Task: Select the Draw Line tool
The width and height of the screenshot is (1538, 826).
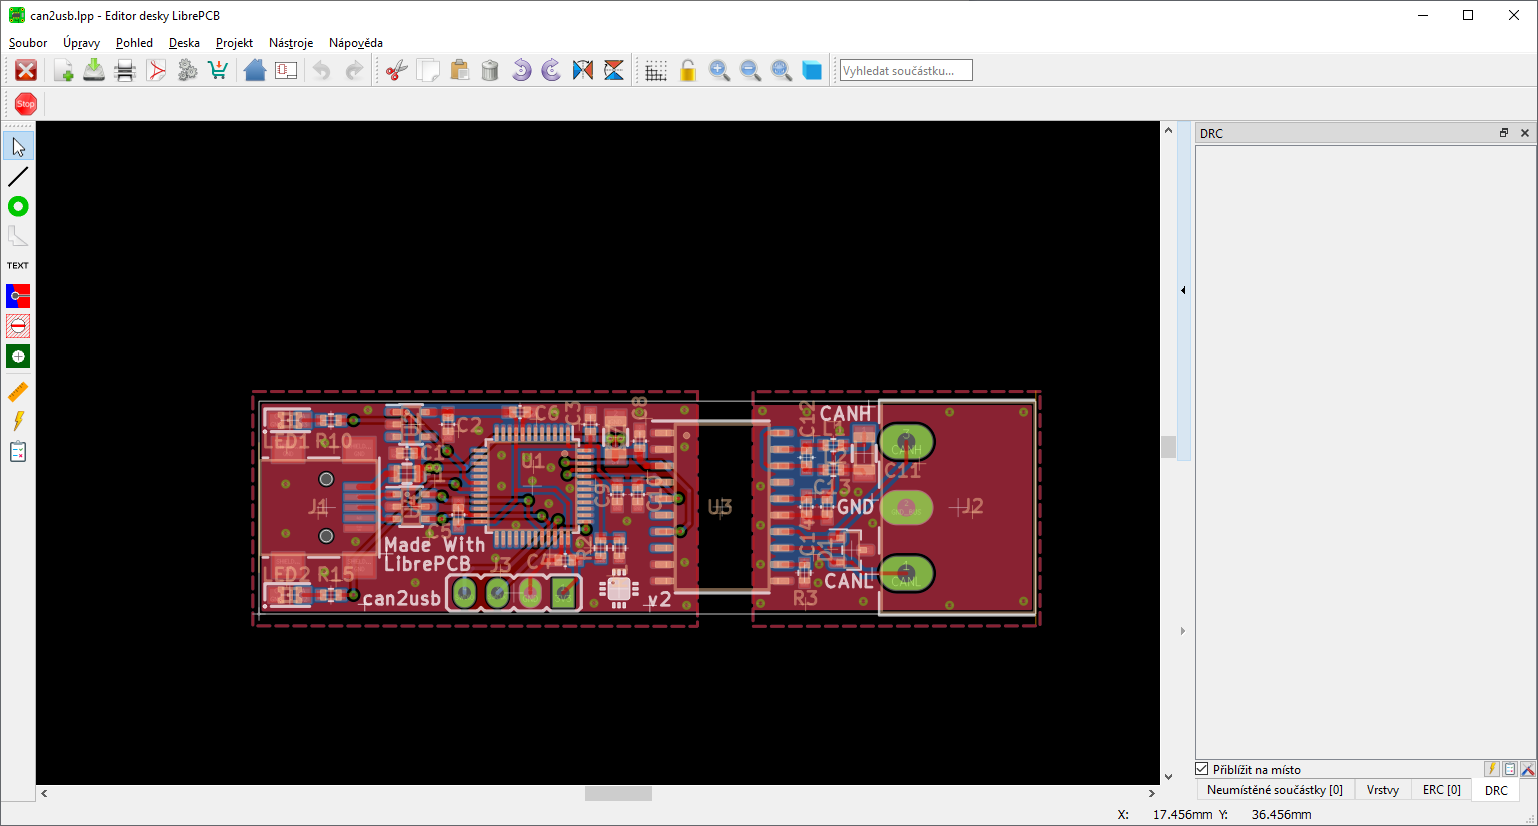Action: coord(18,177)
